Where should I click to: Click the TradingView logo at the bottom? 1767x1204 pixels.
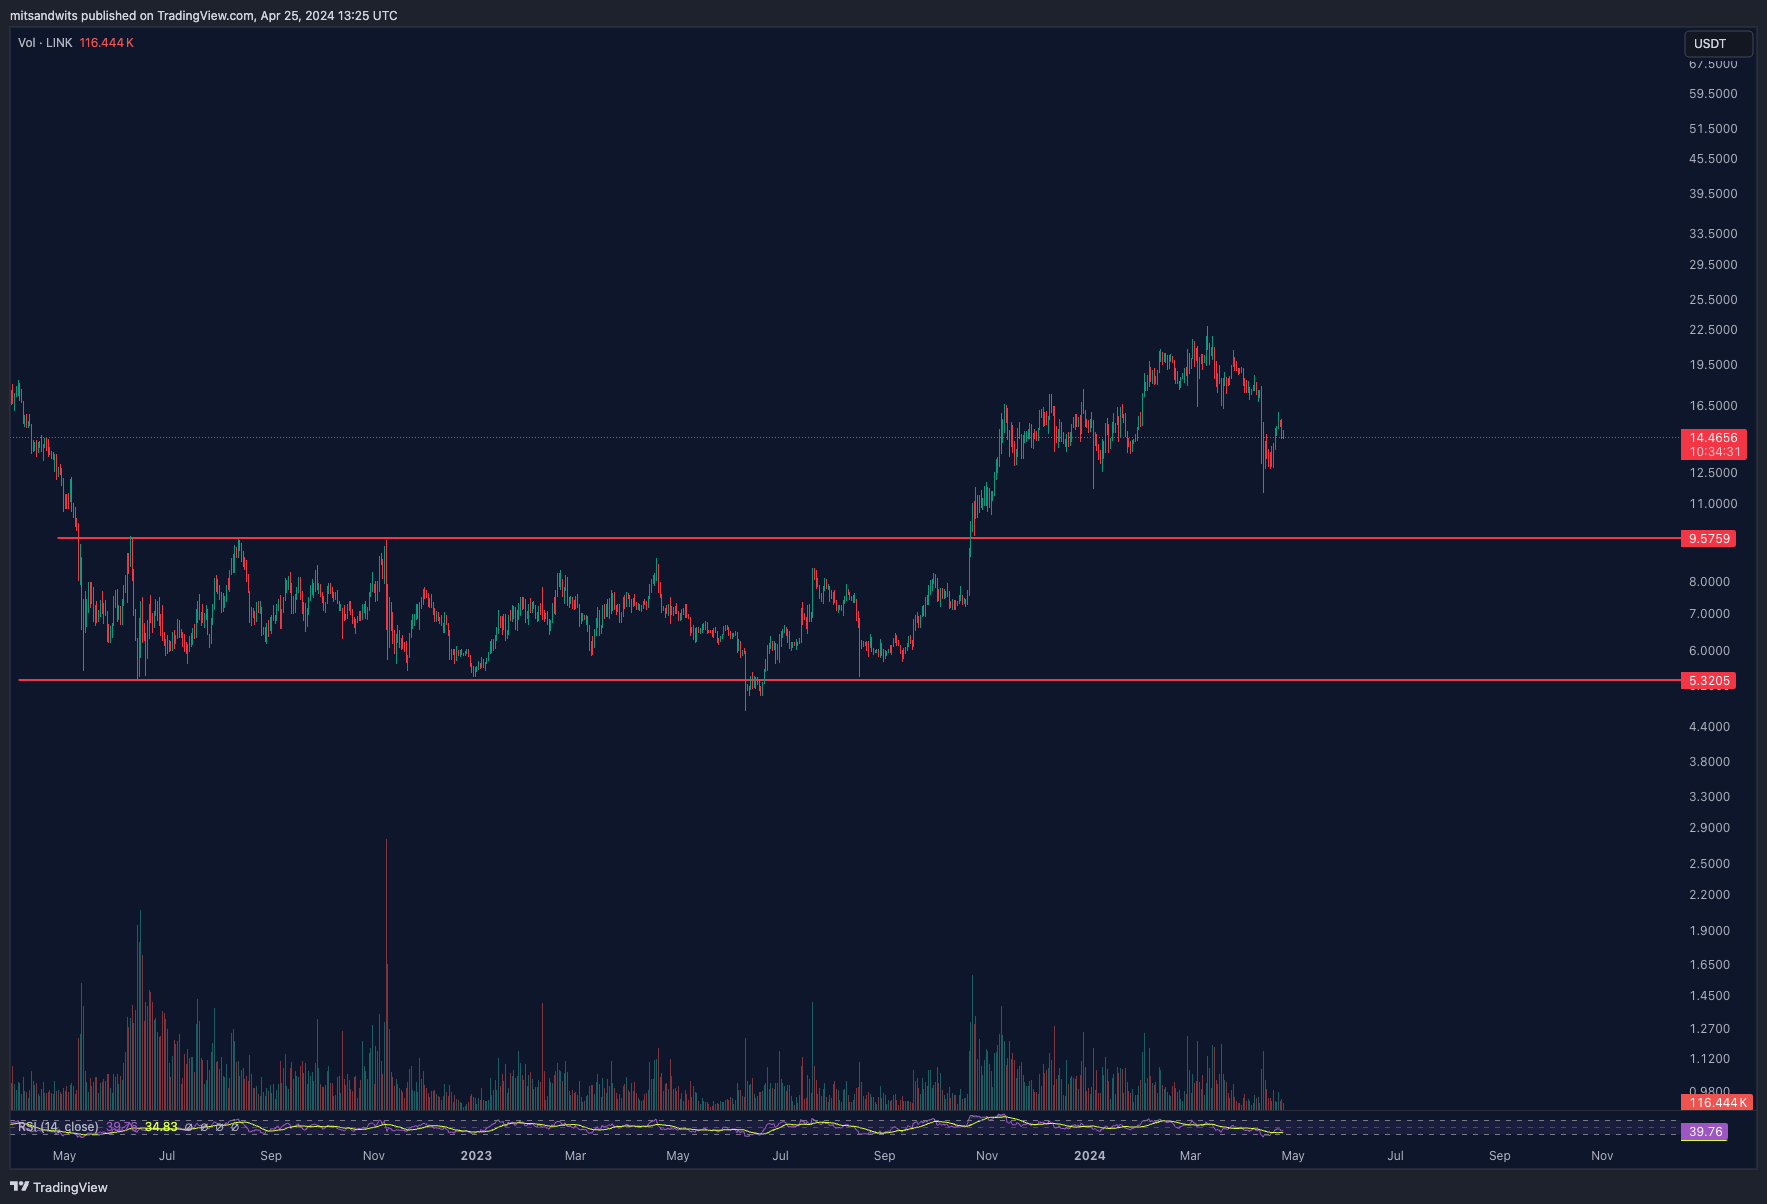59,1187
